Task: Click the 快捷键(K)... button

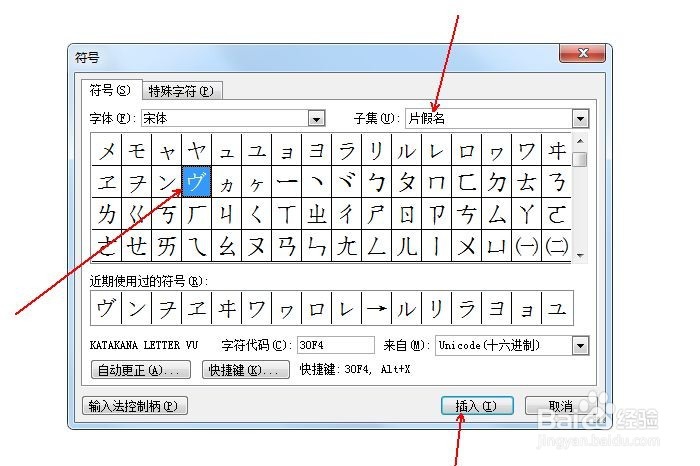Action: (x=246, y=370)
